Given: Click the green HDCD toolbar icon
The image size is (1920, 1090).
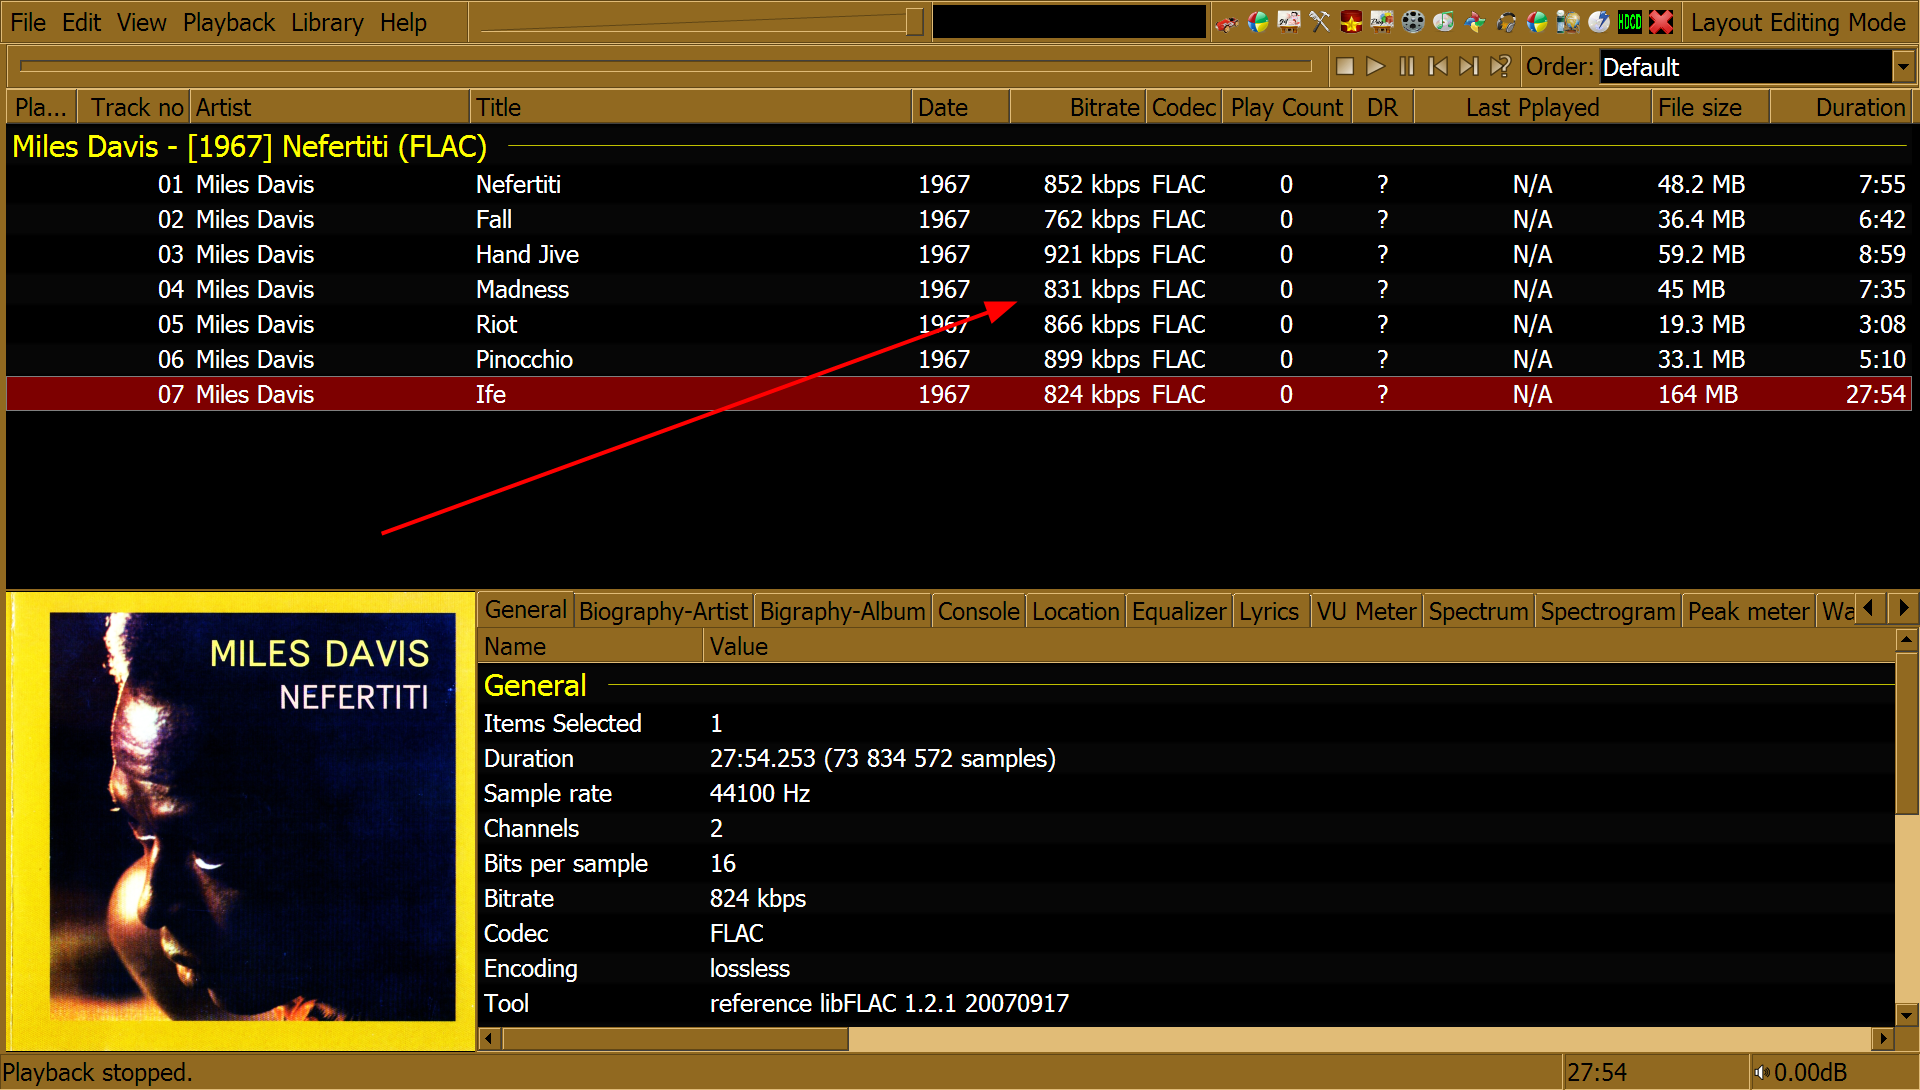Looking at the screenshot, I should click(x=1630, y=22).
